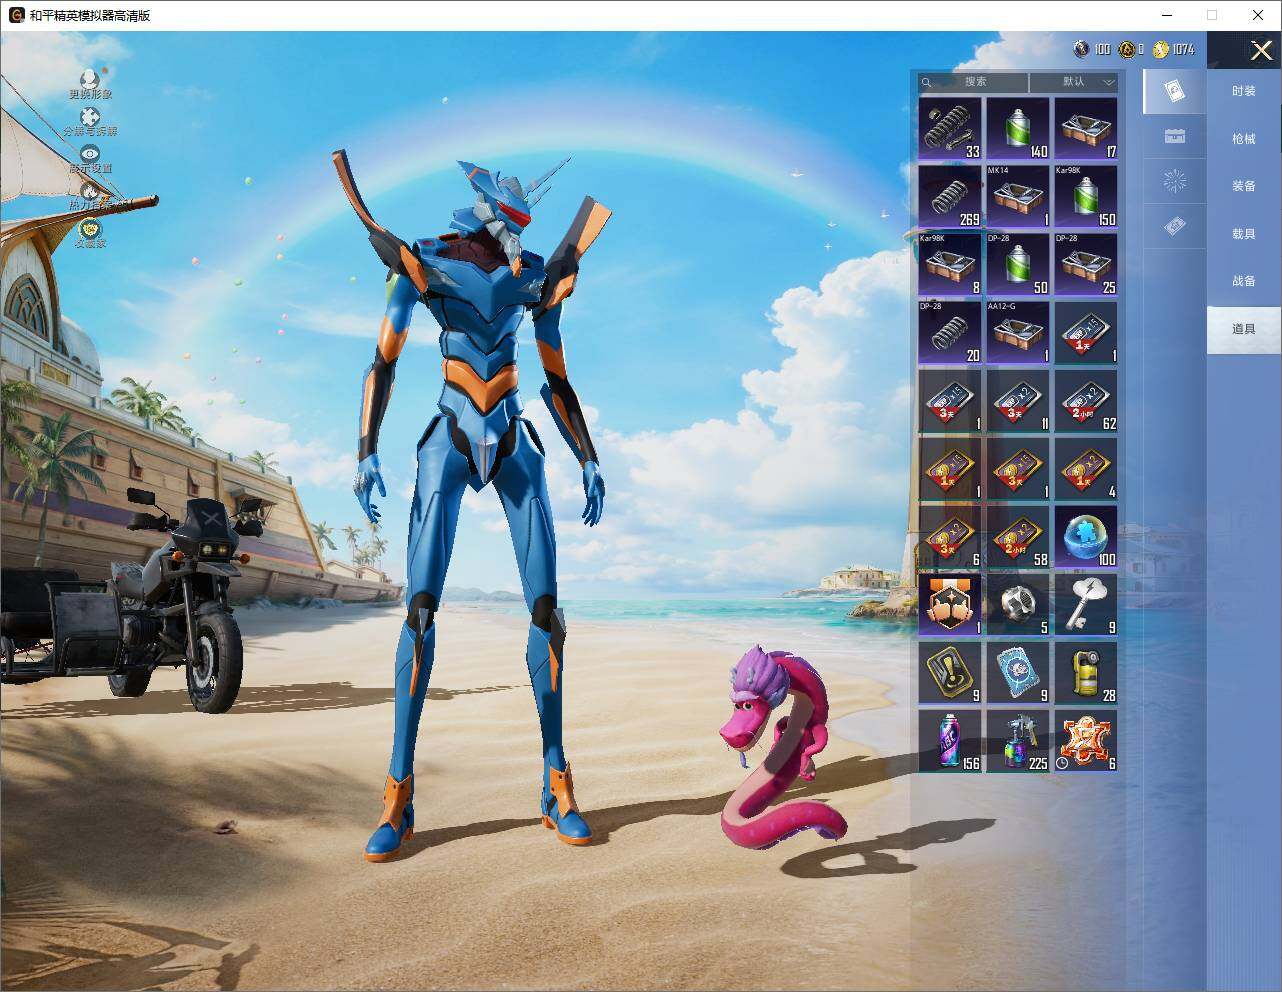The height and width of the screenshot is (992, 1282).
Task: Select the cloud lightning key item
Action: click(x=1086, y=604)
